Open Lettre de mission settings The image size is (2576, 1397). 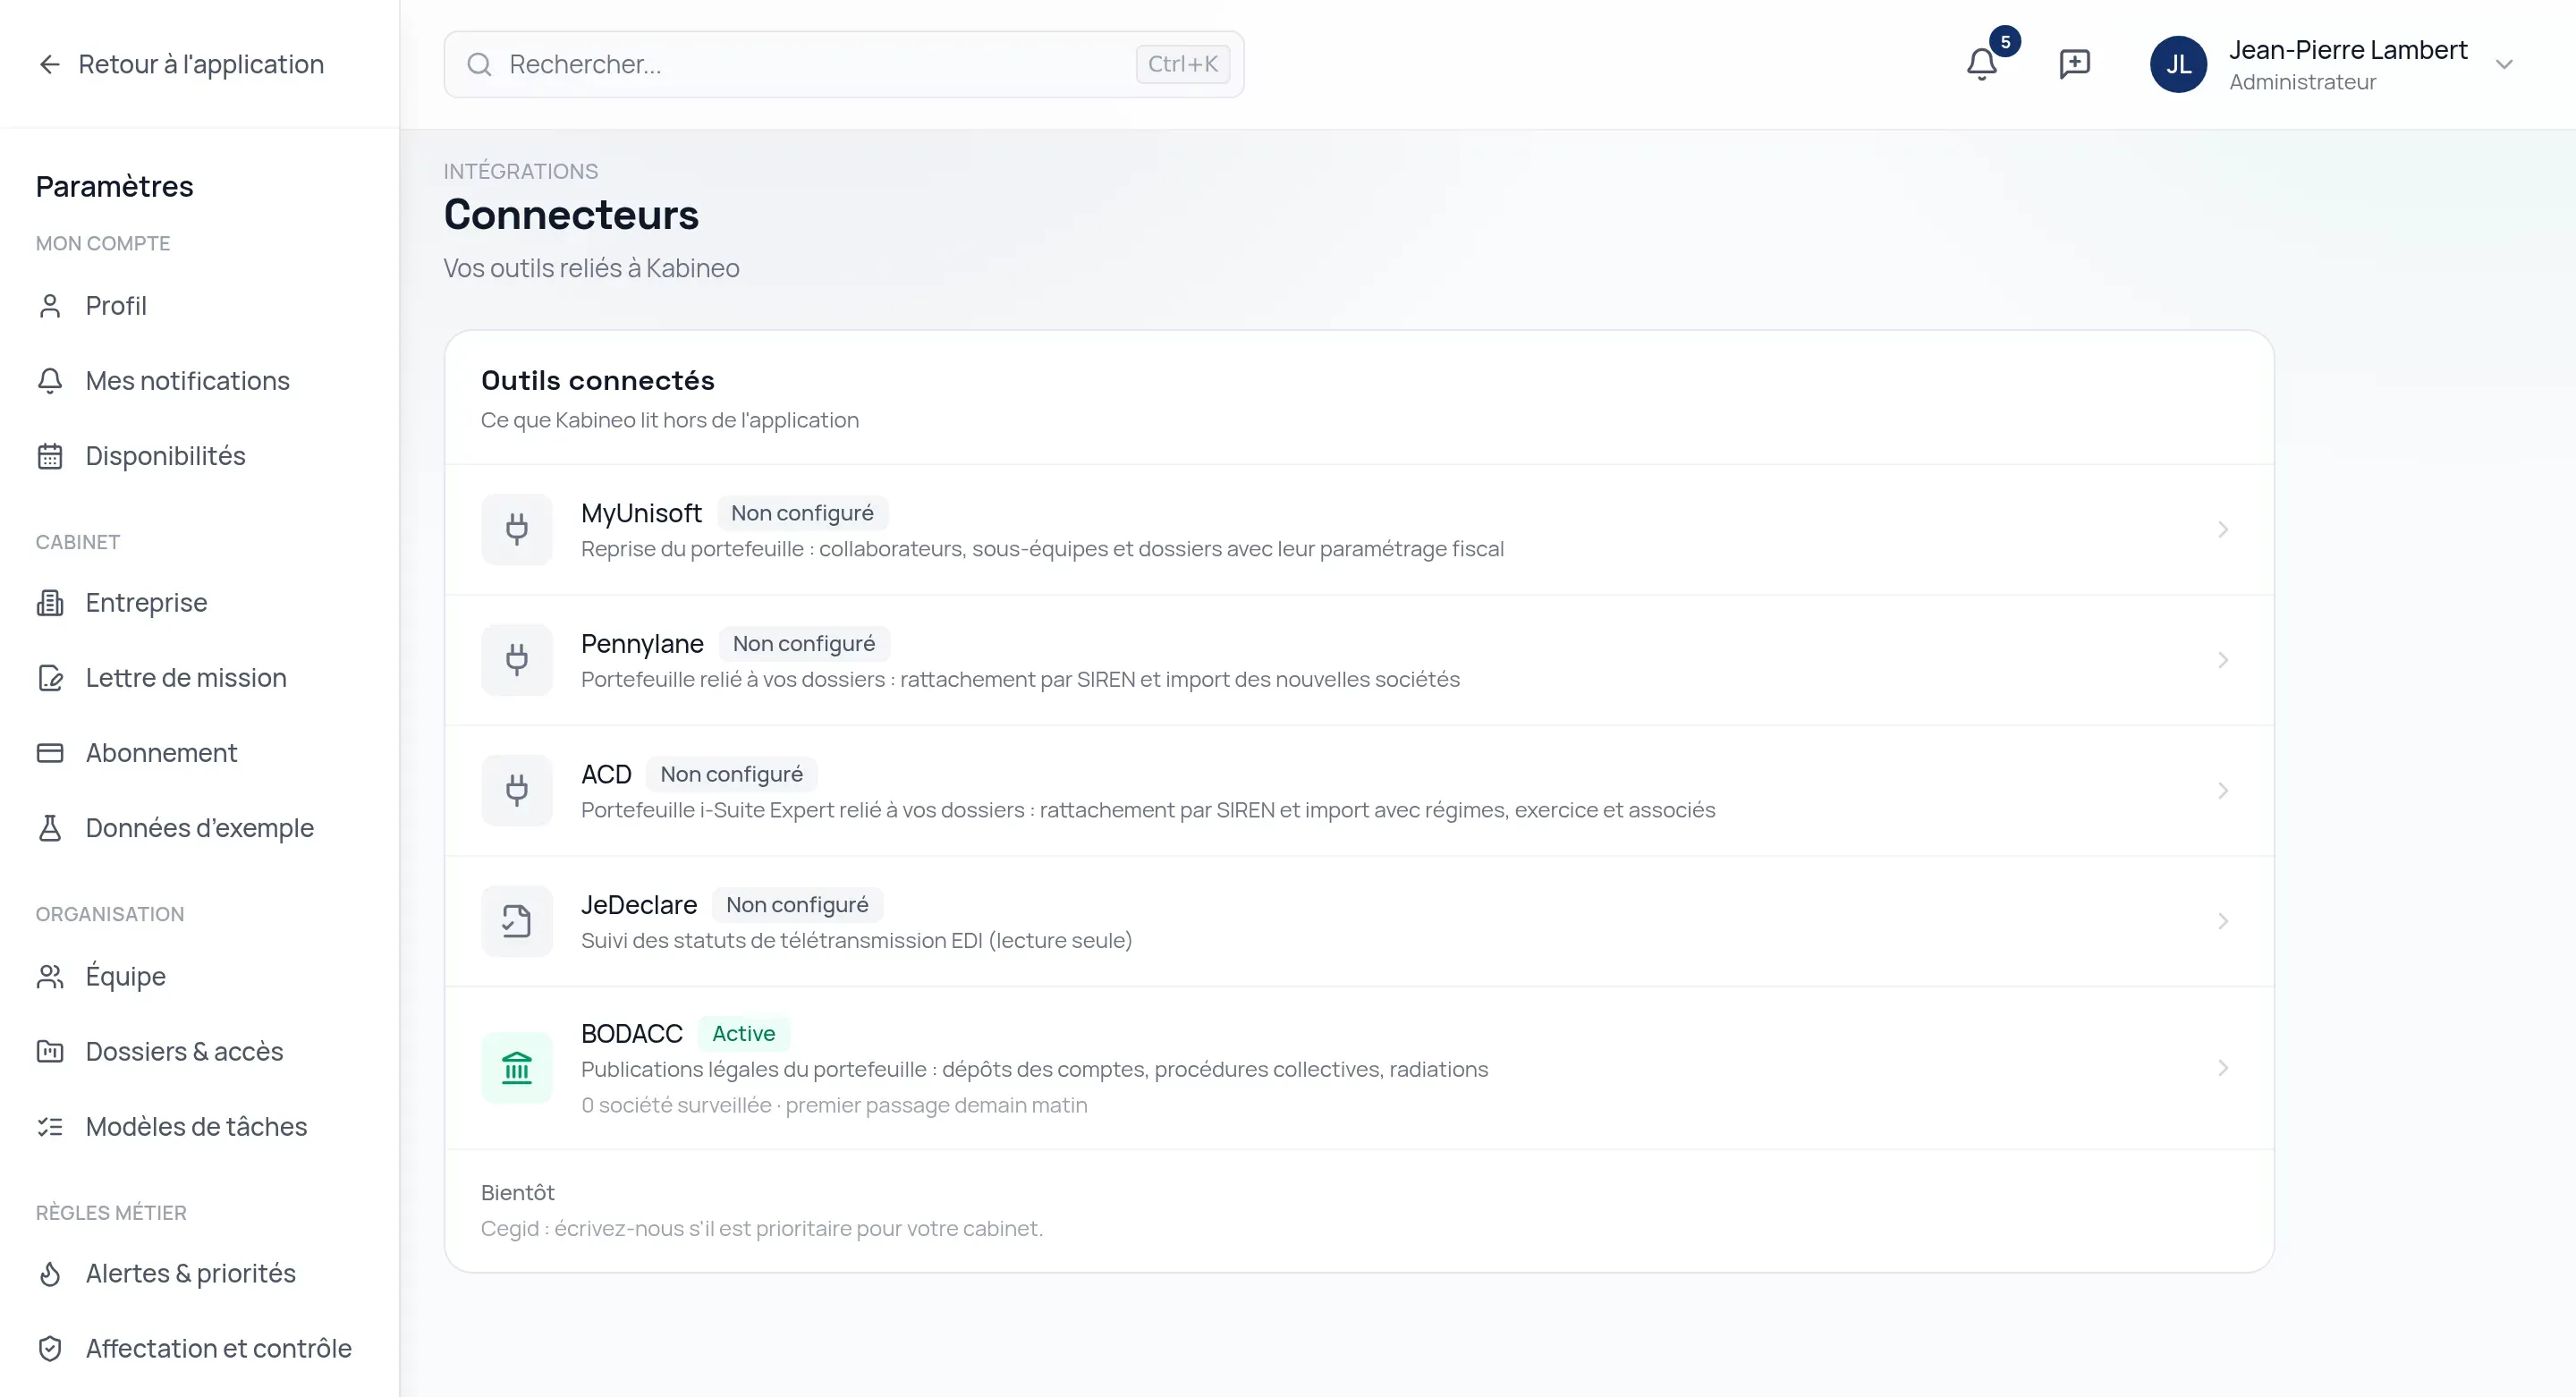pyautogui.click(x=187, y=678)
